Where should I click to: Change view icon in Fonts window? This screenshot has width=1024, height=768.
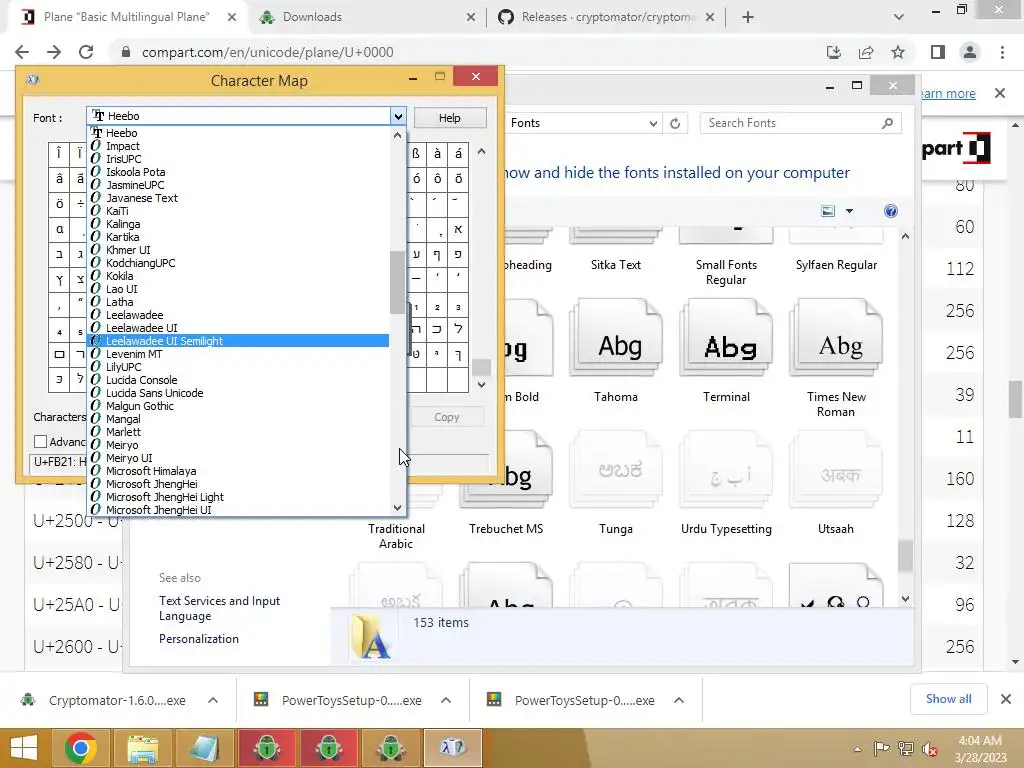click(828, 211)
